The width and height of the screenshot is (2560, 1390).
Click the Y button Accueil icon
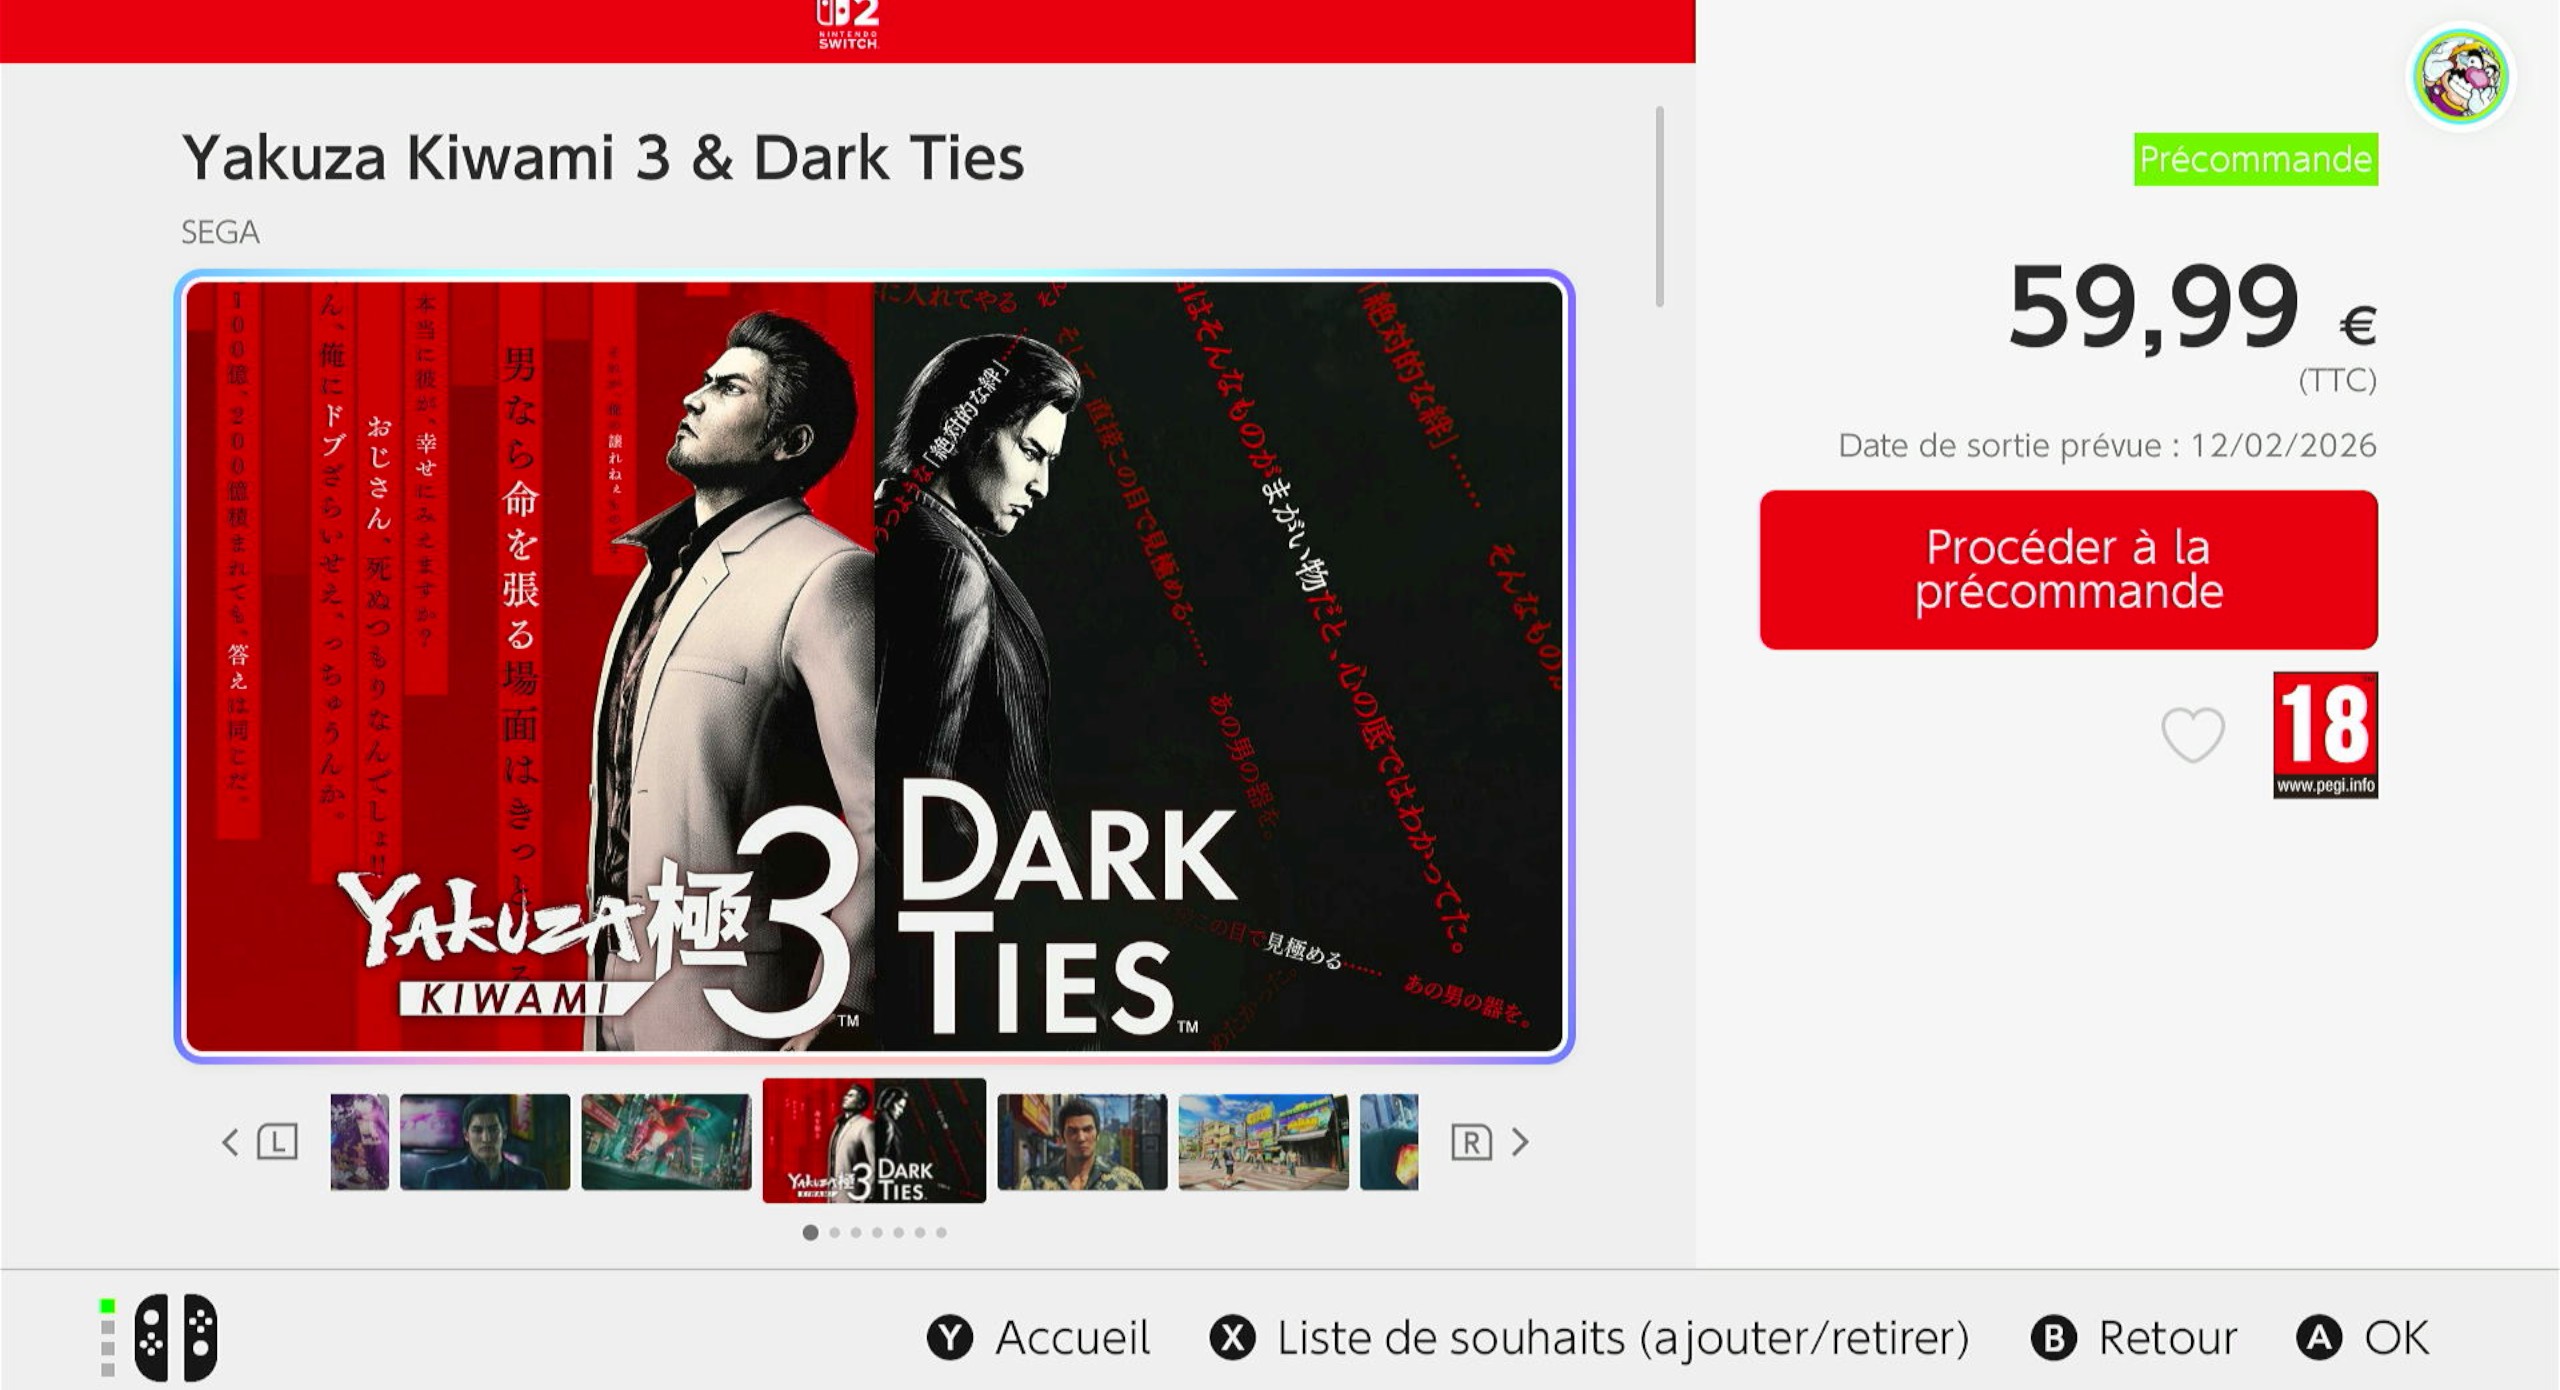[x=949, y=1337]
